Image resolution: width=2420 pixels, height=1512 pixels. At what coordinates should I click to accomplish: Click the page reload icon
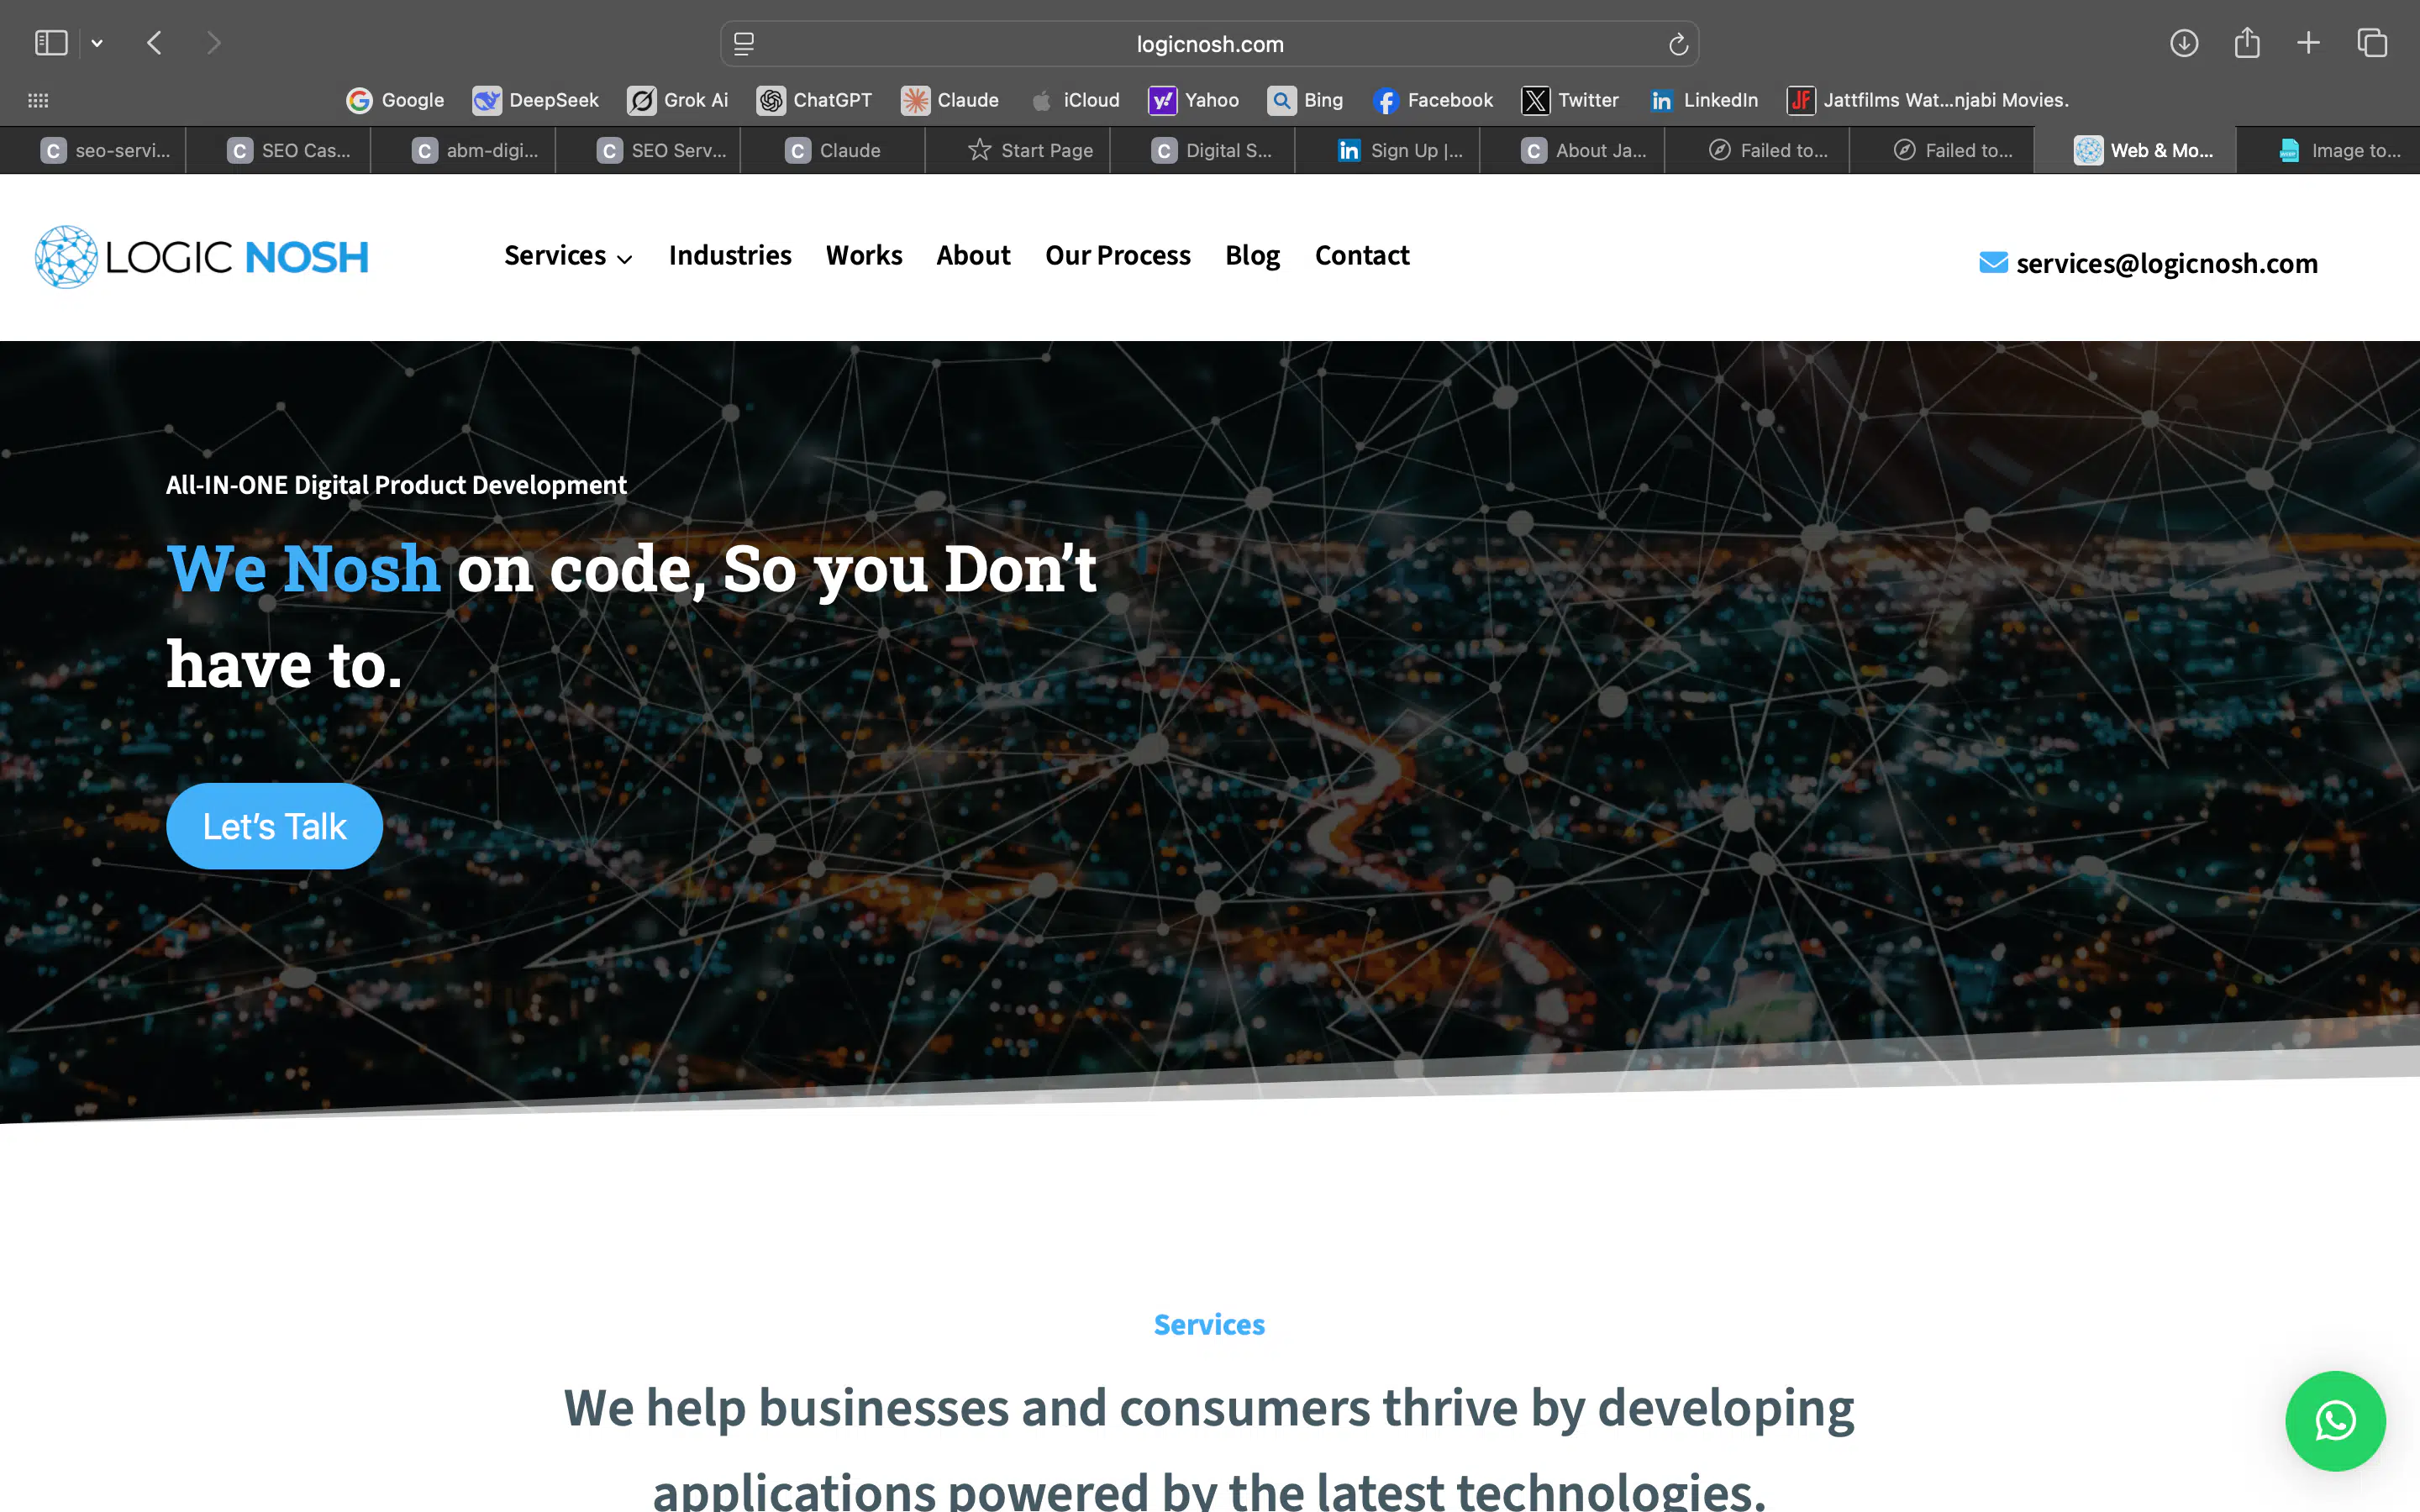1678,44
